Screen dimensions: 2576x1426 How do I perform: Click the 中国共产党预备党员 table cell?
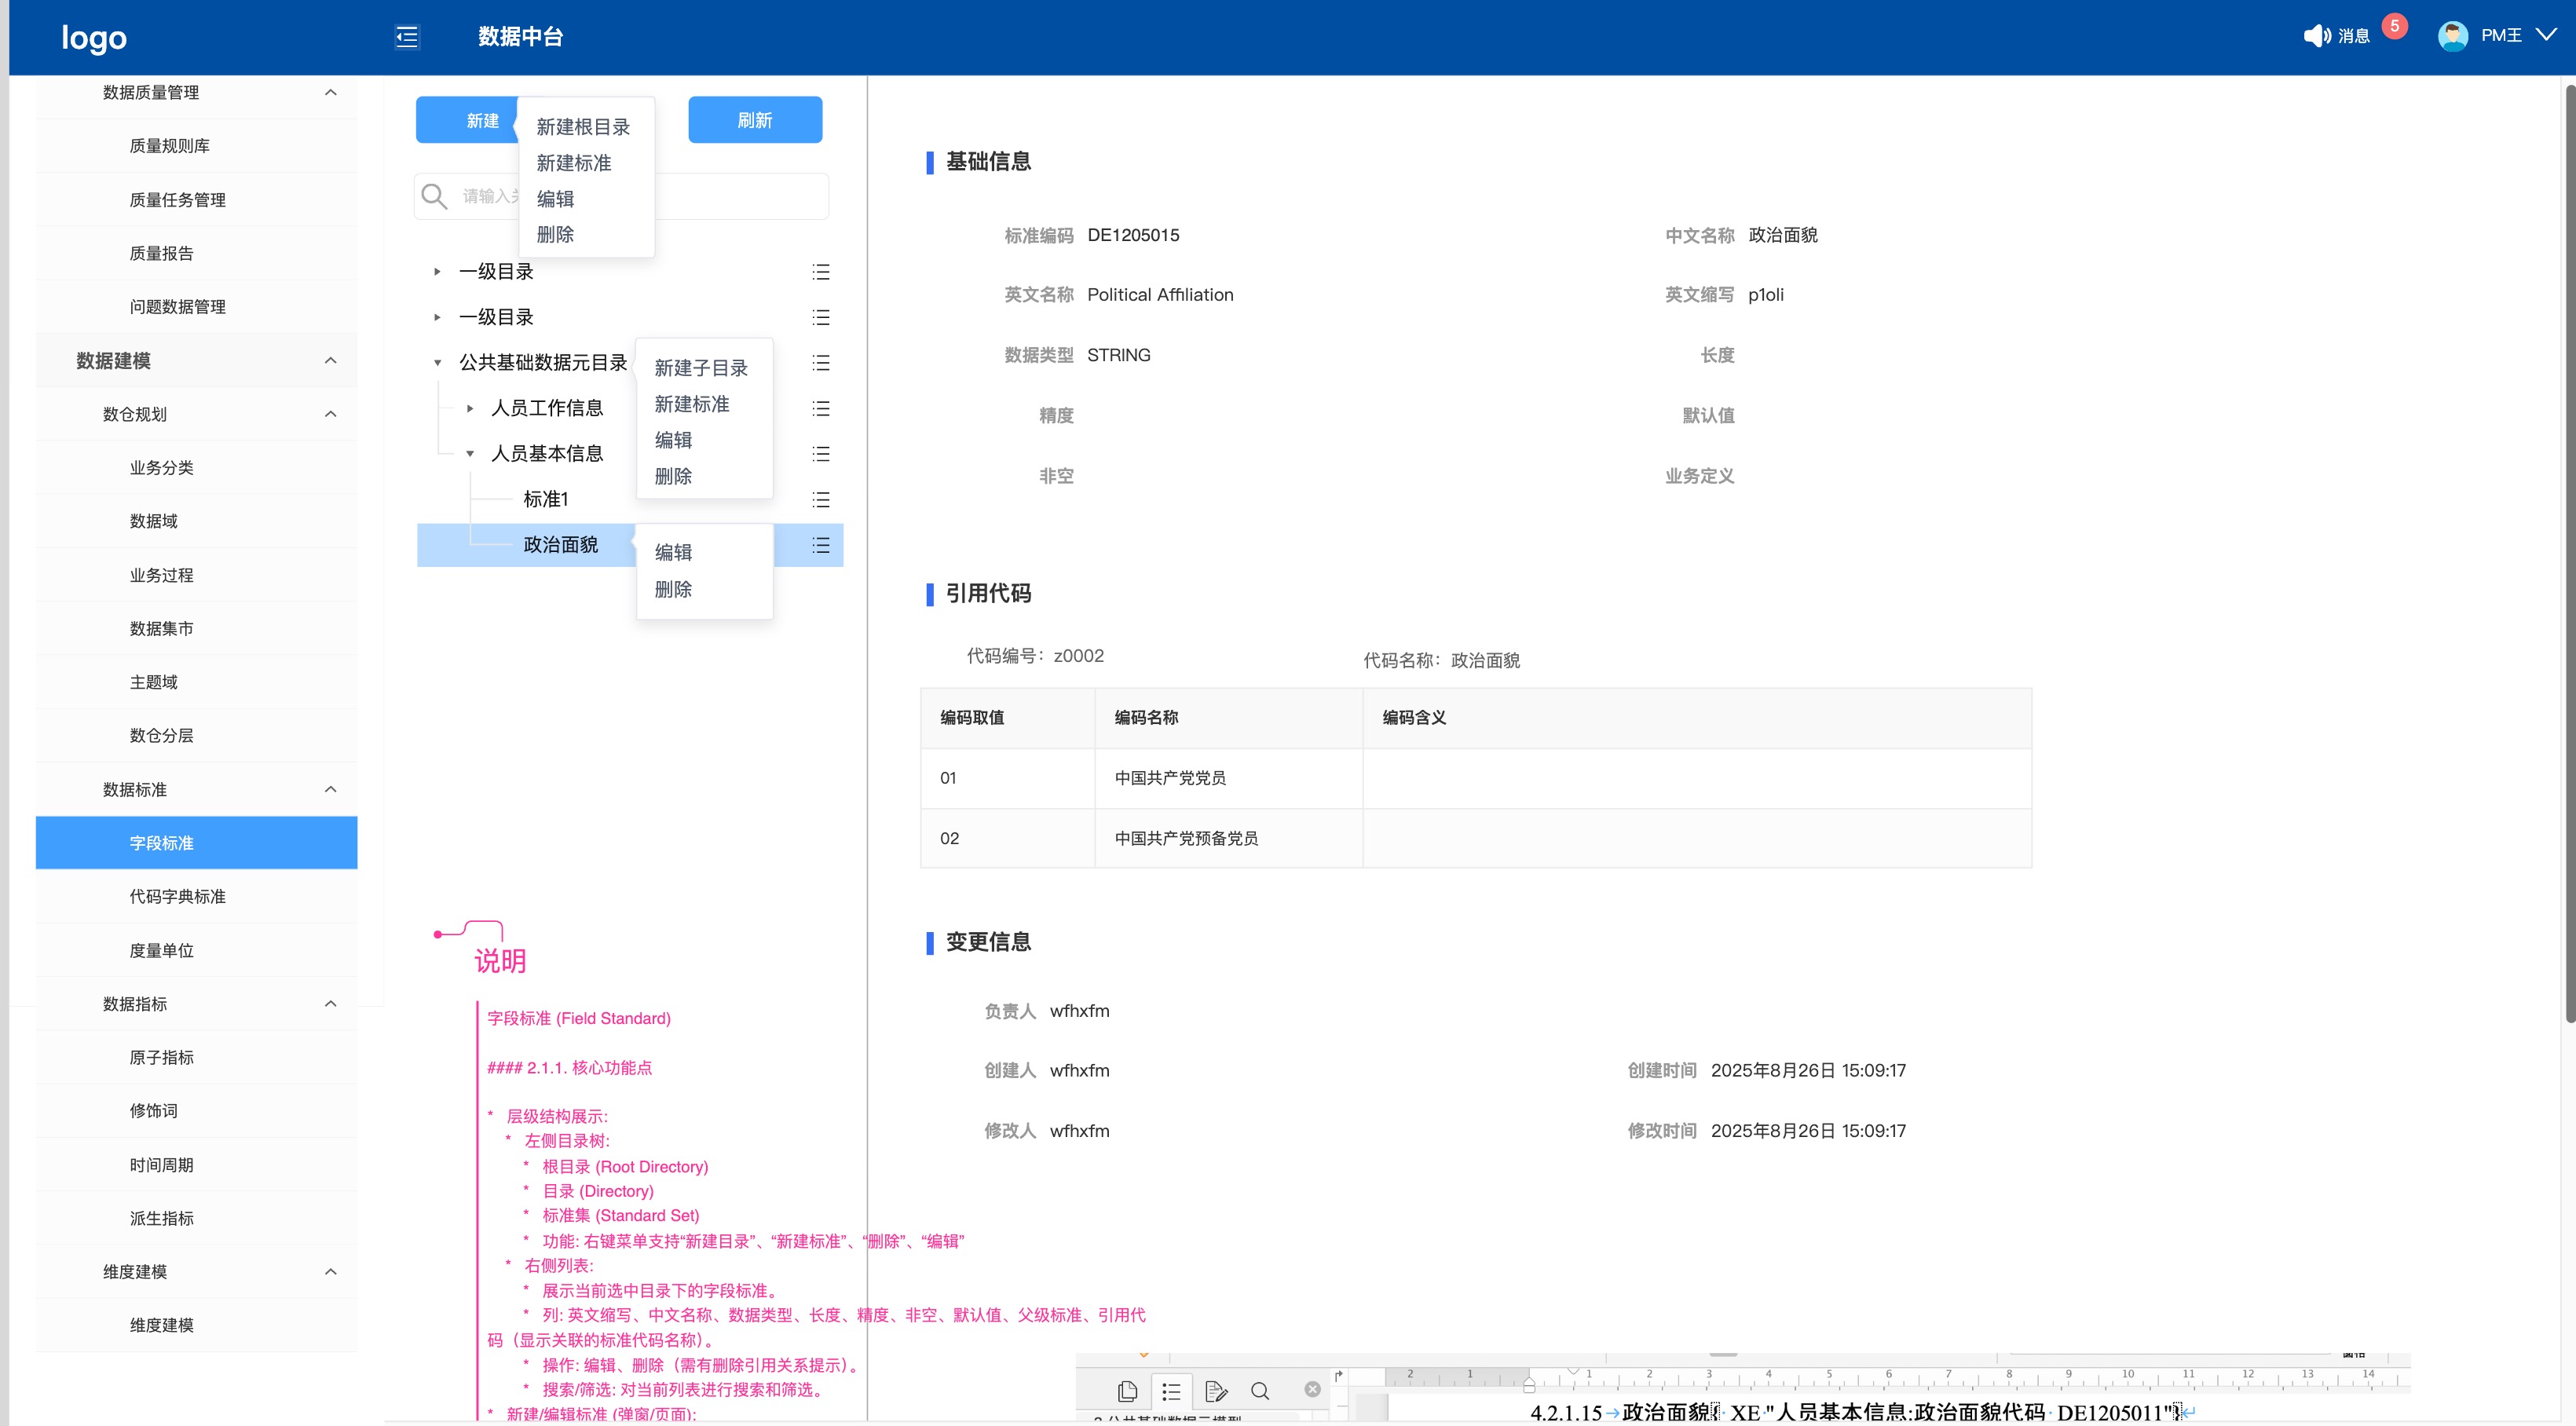pos(1228,838)
